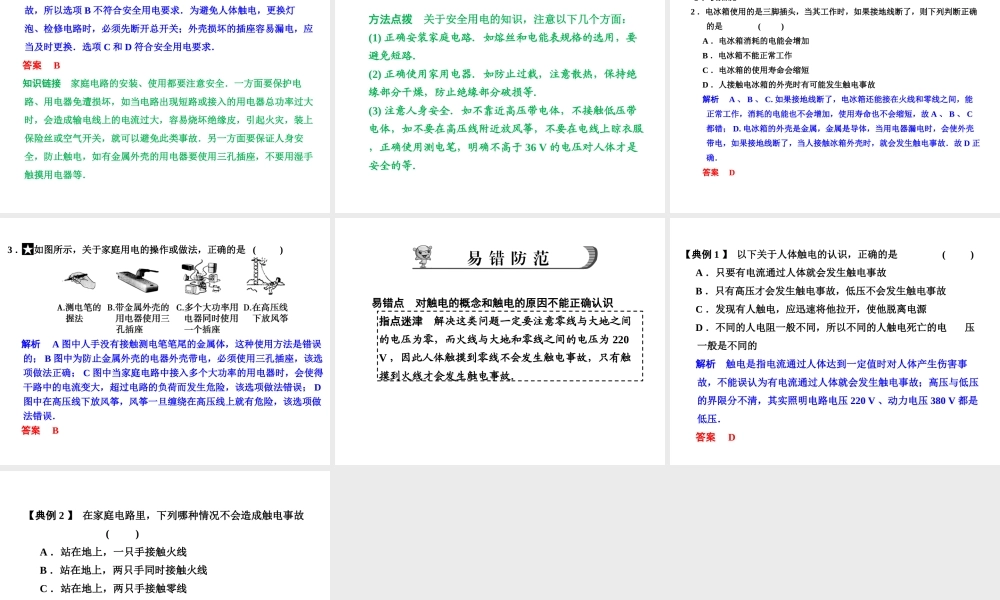Click 答案 B above the 知识链接 section
Viewport: 1000px width, 600px height.
tap(41, 65)
